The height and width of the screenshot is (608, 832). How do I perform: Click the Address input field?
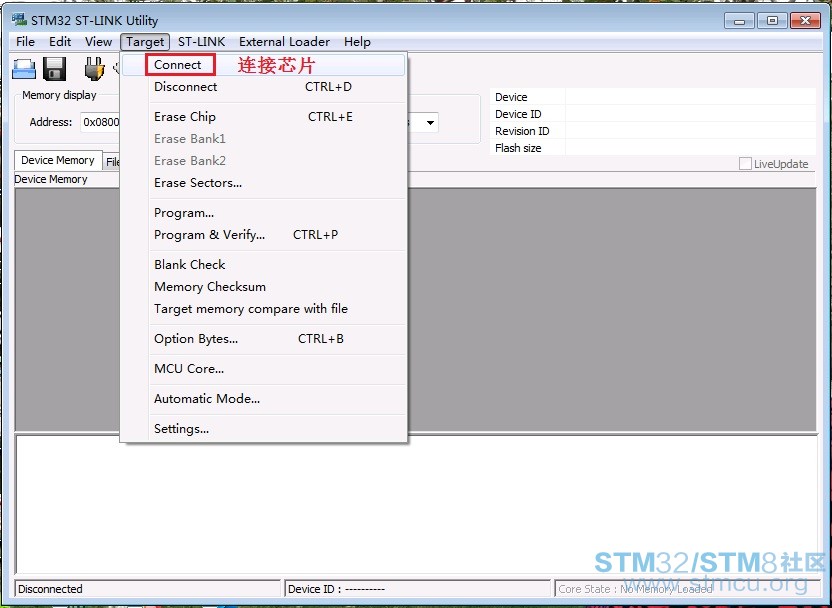tap(100, 122)
